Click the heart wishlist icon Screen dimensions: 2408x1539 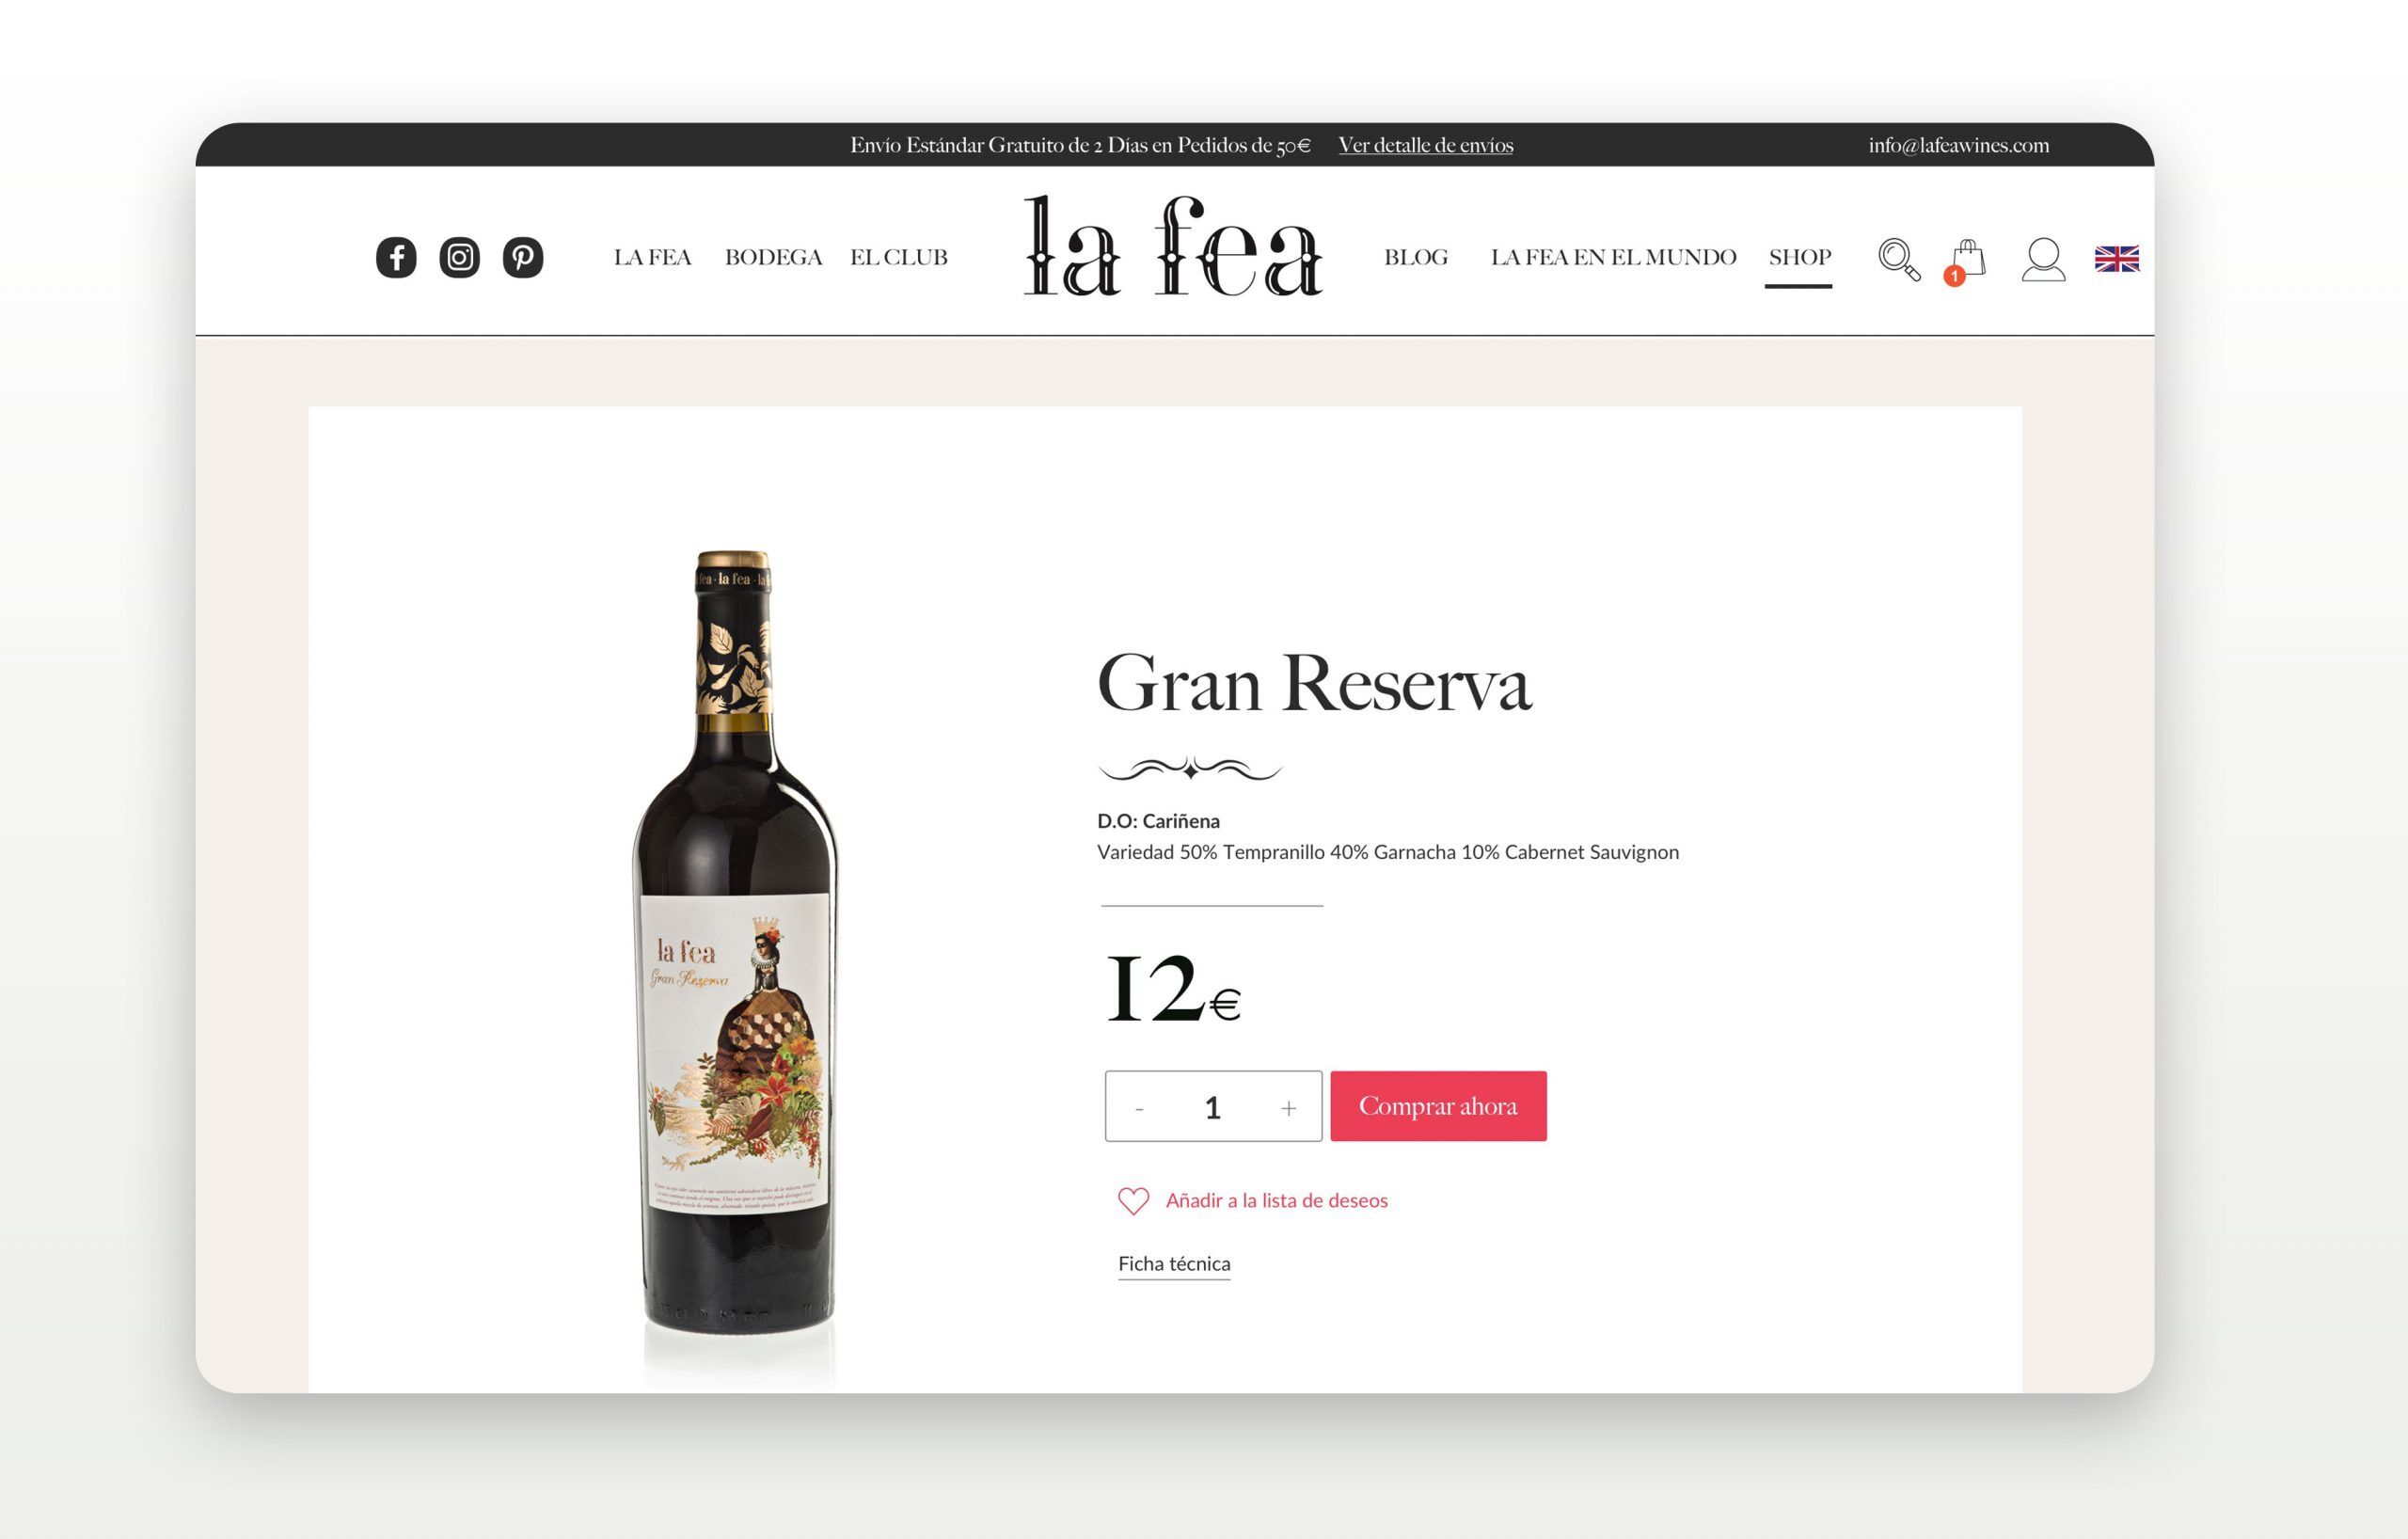[1133, 1201]
